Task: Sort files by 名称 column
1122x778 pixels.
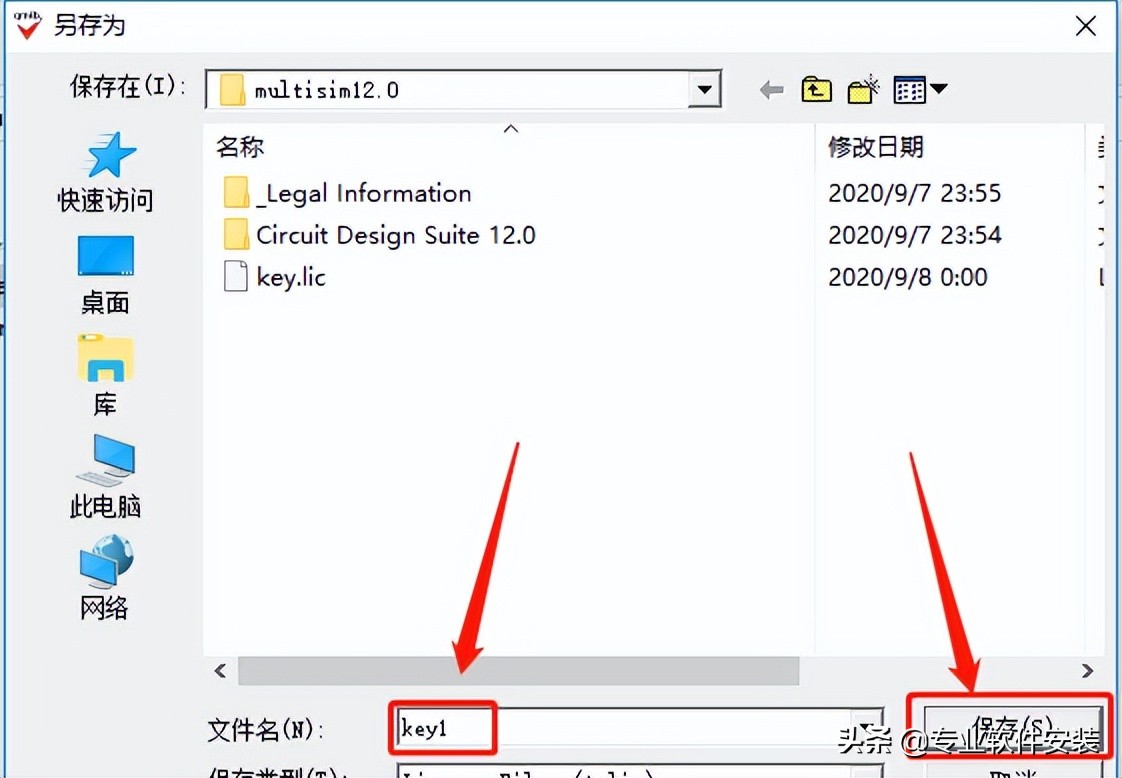Action: pyautogui.click(x=240, y=146)
